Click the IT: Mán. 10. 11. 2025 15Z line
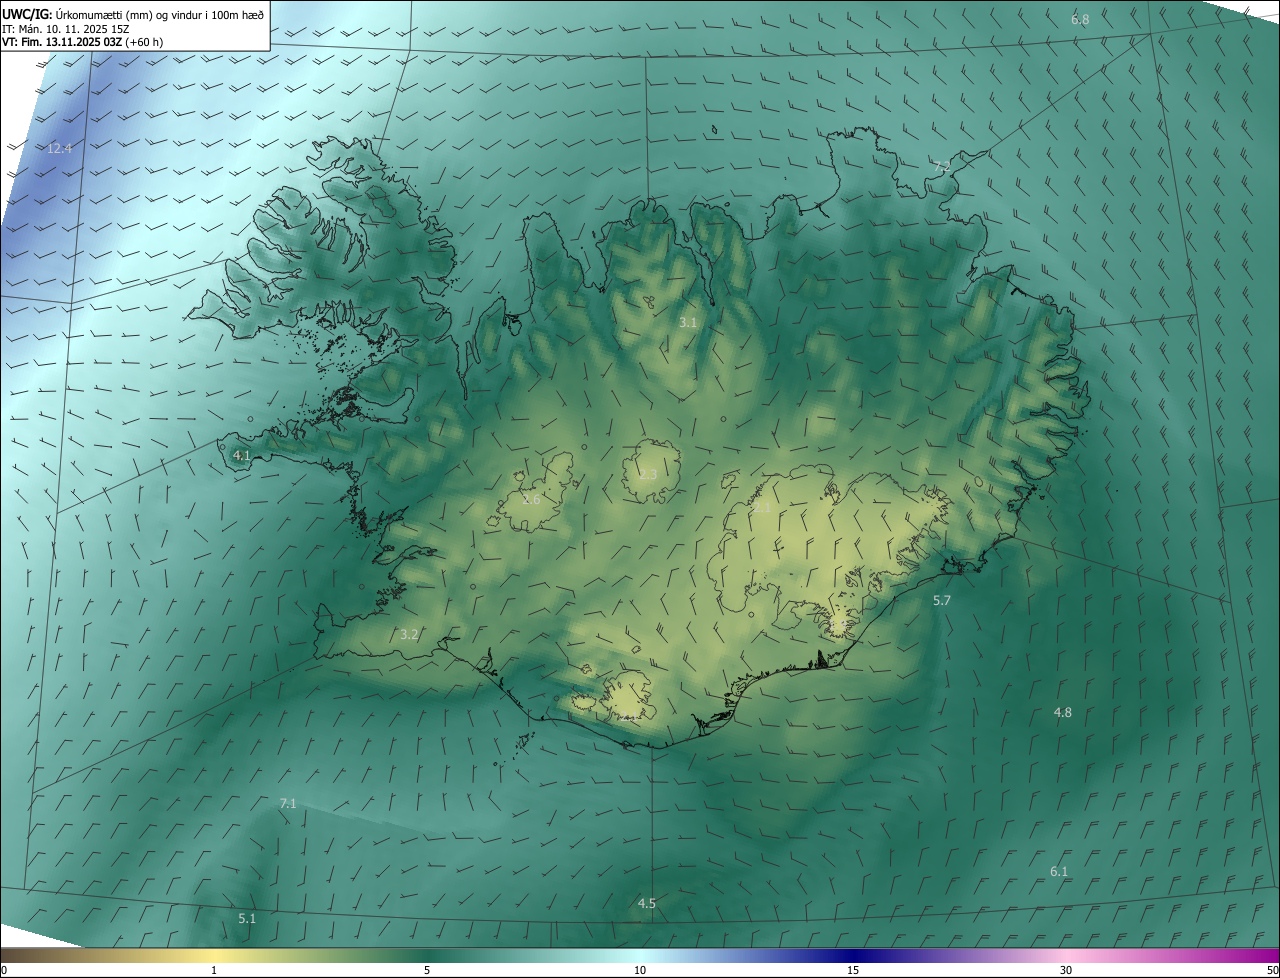This screenshot has width=1280, height=978. (64, 28)
